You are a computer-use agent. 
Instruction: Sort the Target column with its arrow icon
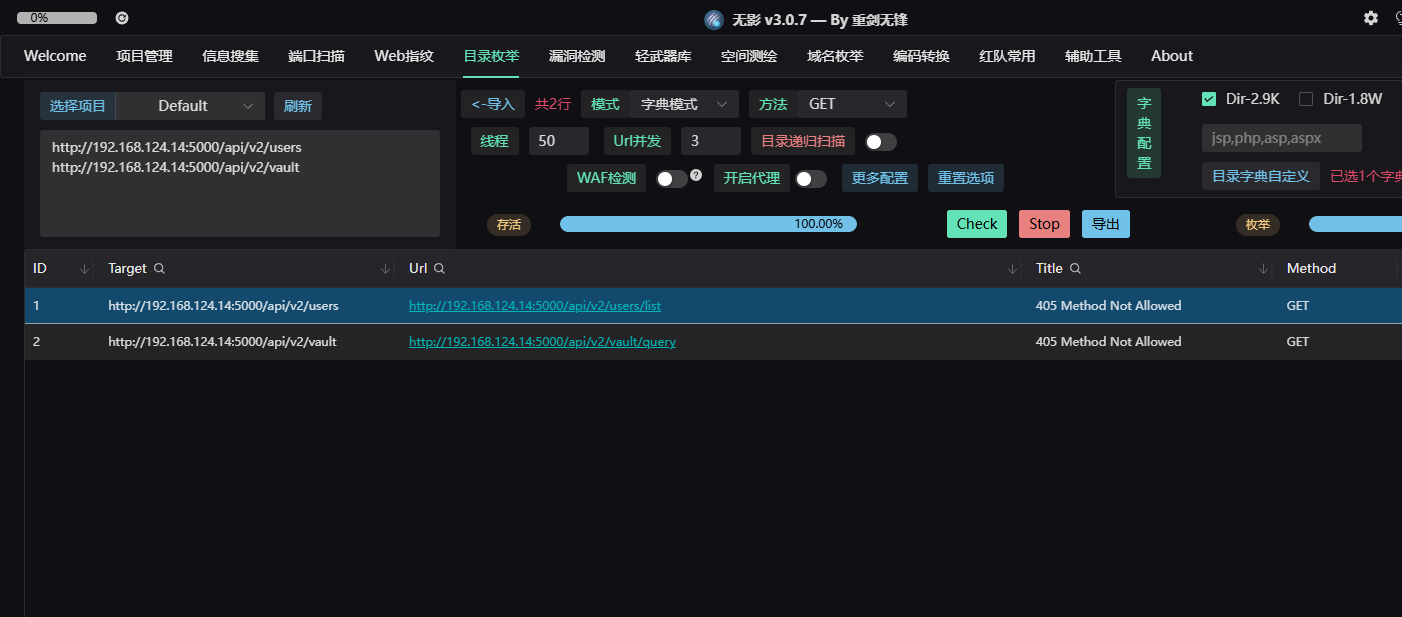[x=386, y=269]
